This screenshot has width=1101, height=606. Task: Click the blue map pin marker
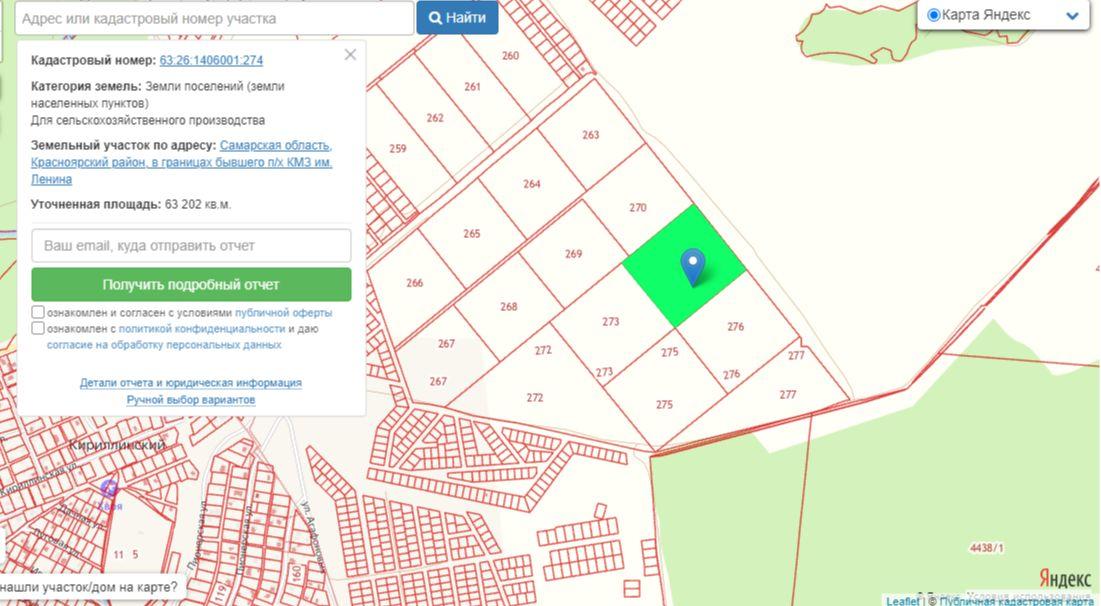click(692, 265)
